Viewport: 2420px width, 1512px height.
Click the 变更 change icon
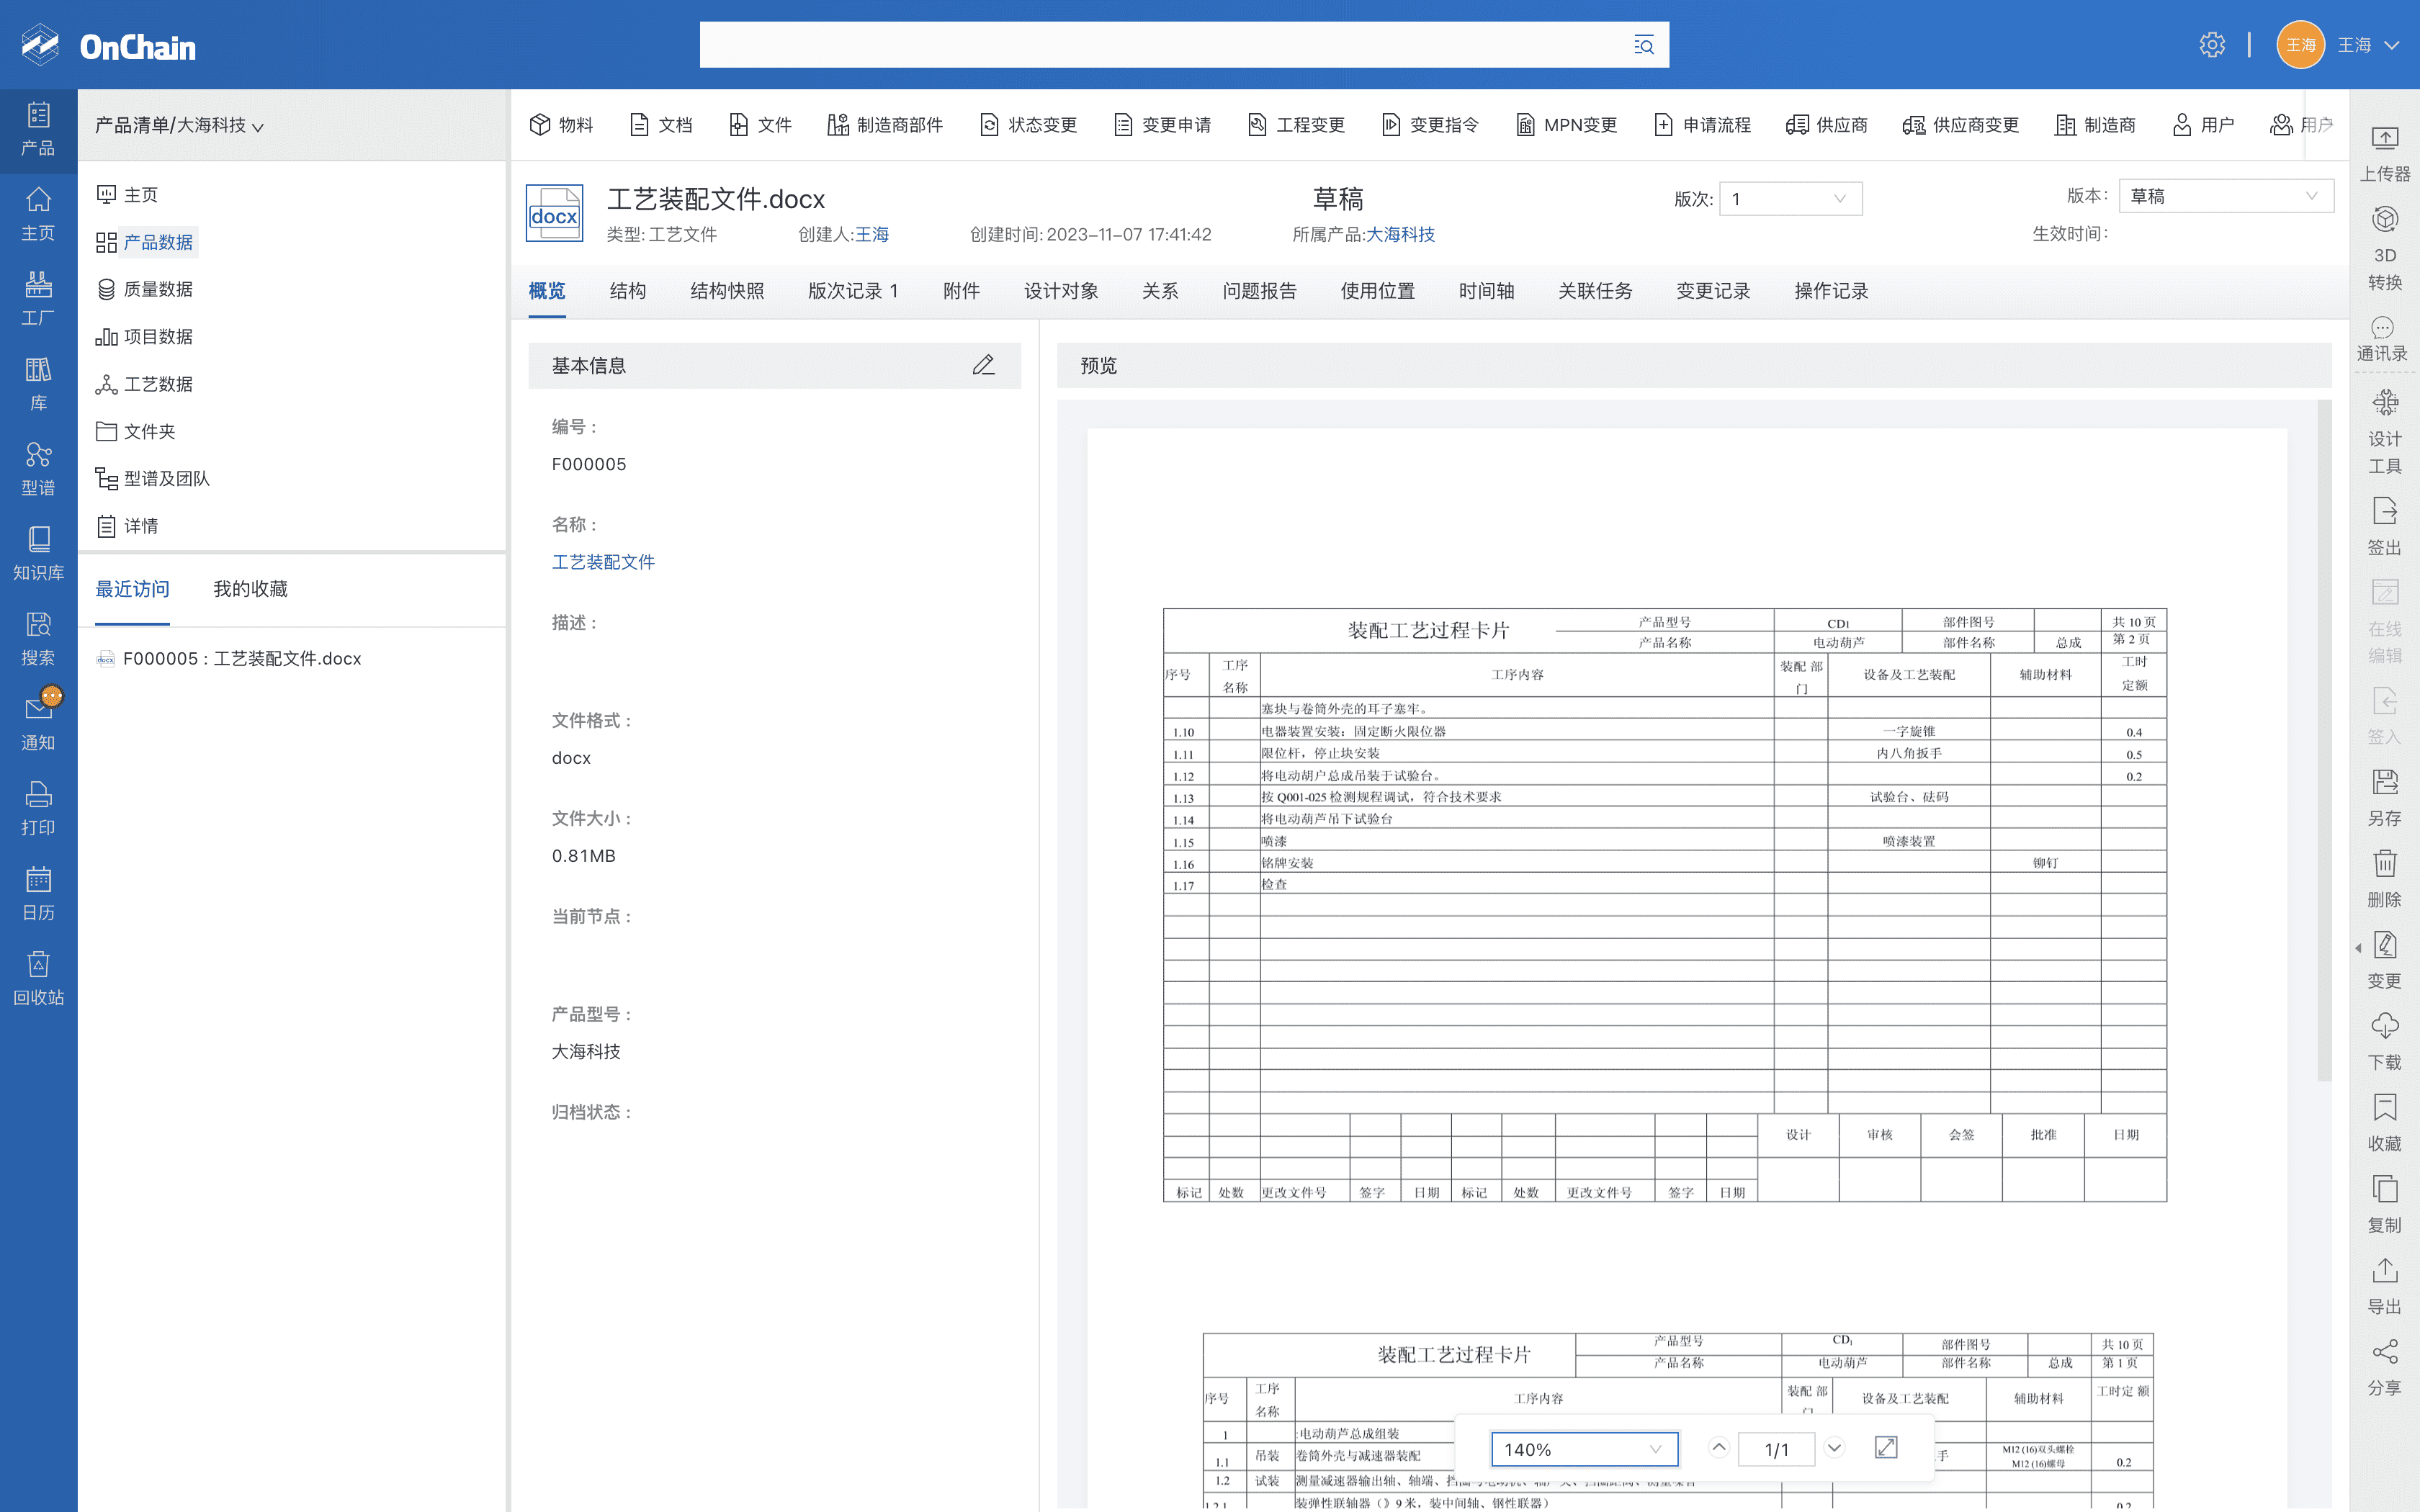point(2385,960)
